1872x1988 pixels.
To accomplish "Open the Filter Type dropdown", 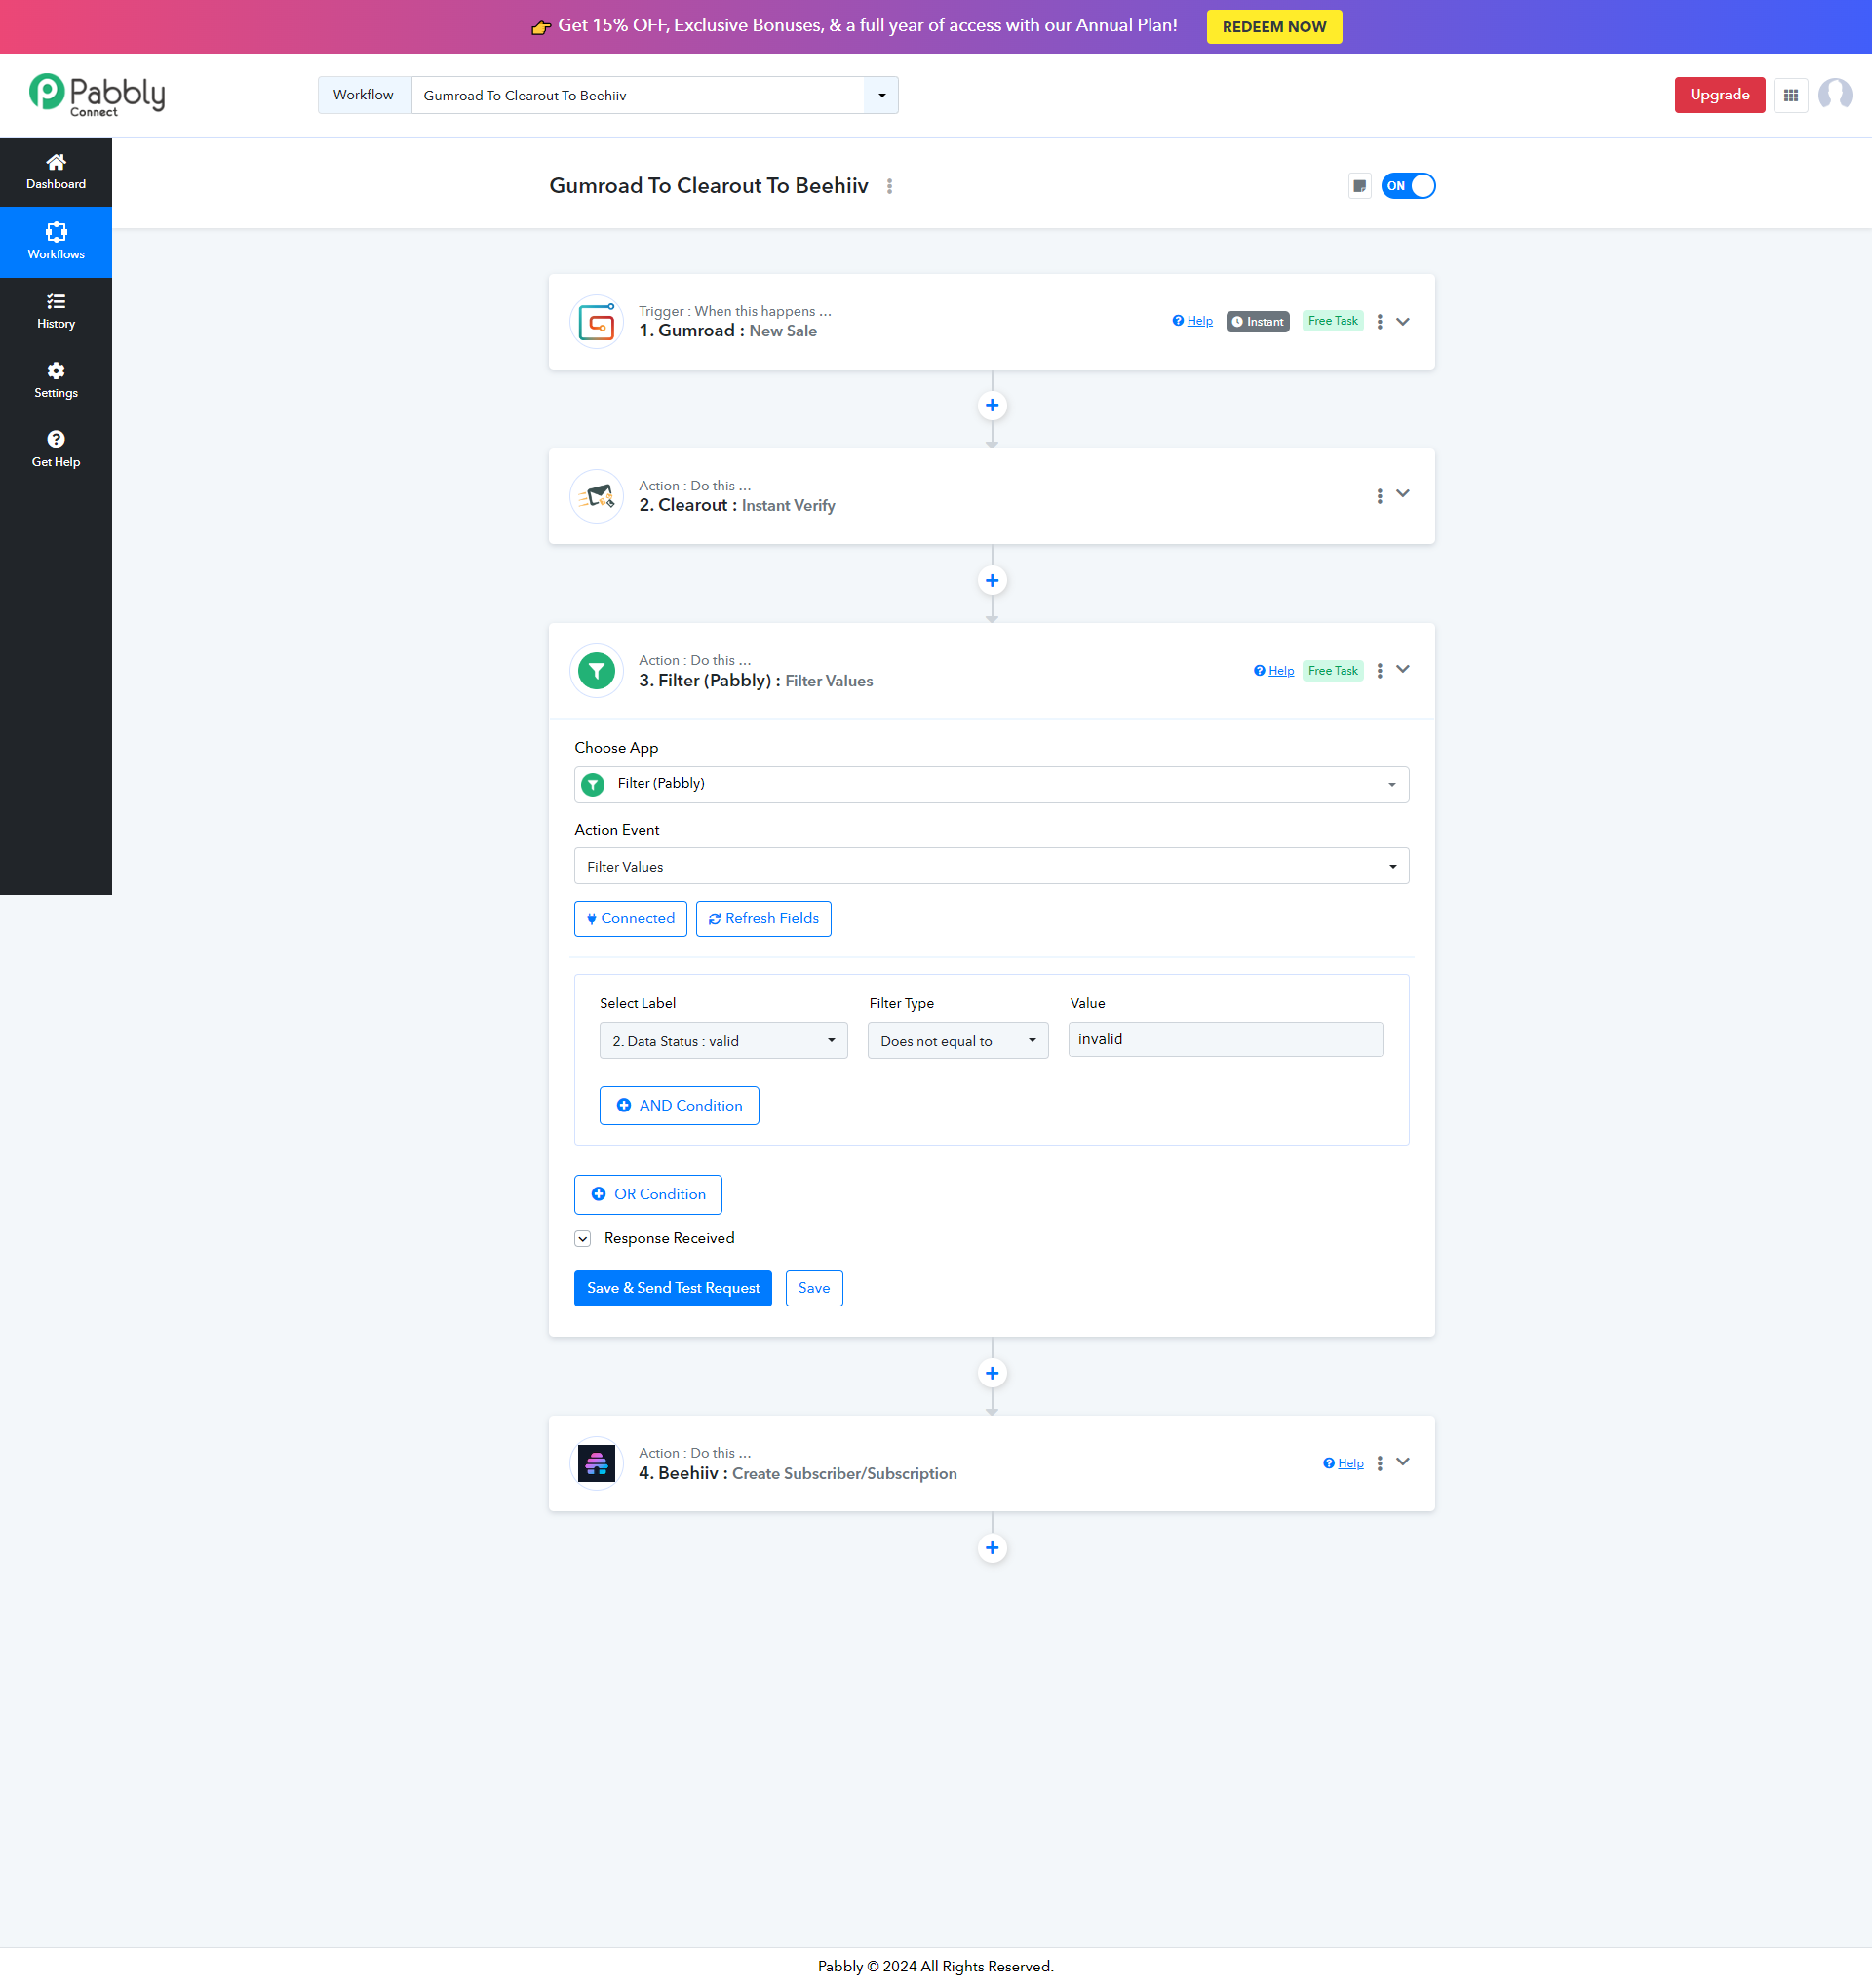I will tap(958, 1041).
